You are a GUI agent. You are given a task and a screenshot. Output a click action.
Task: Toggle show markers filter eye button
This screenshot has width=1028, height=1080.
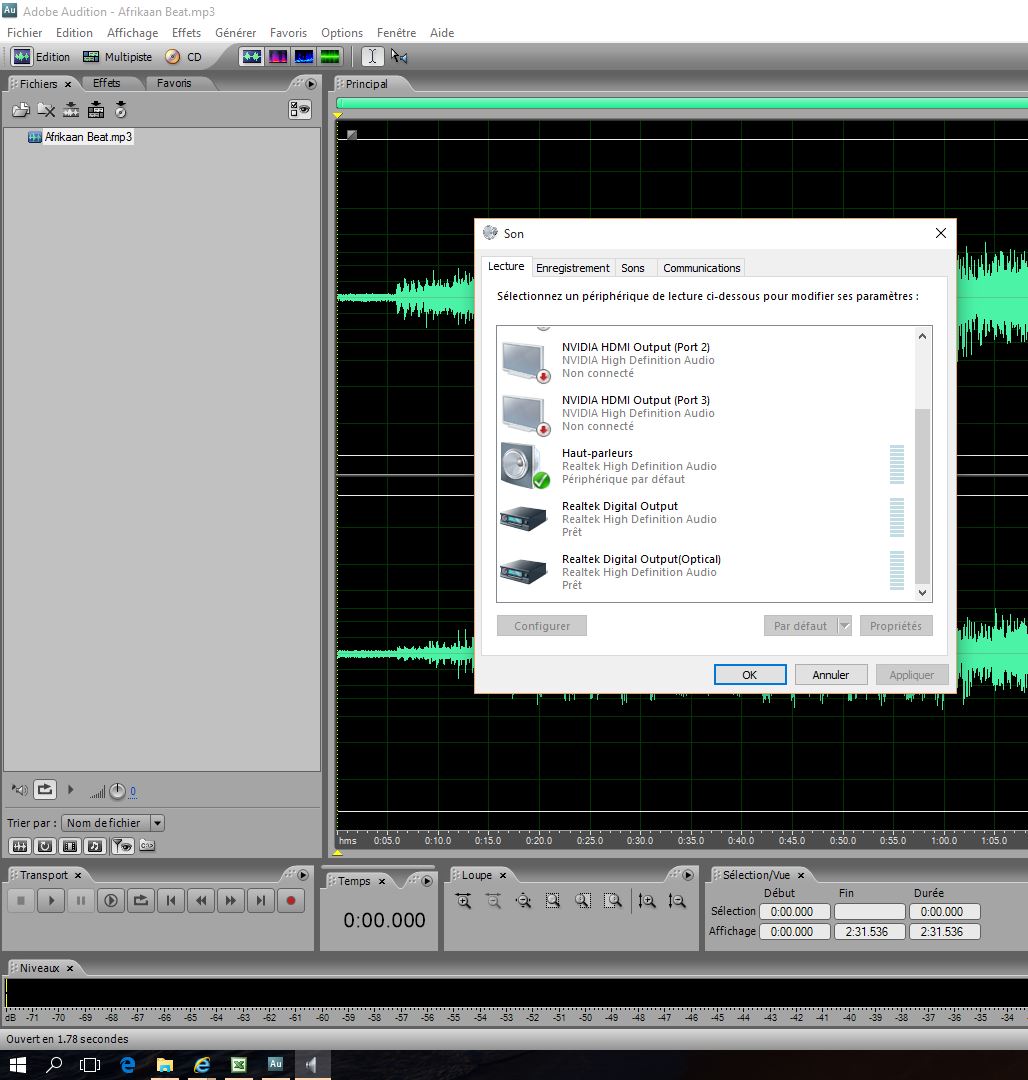point(123,846)
